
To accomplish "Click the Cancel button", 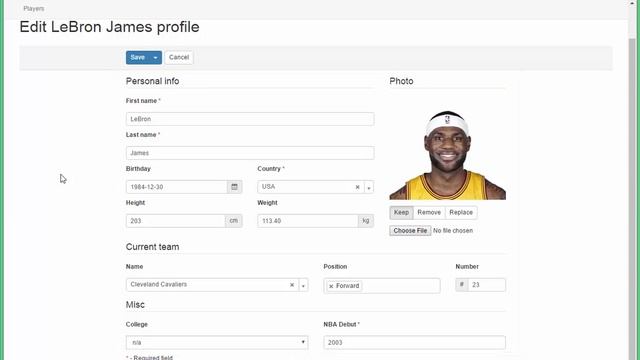I will coord(179,58).
